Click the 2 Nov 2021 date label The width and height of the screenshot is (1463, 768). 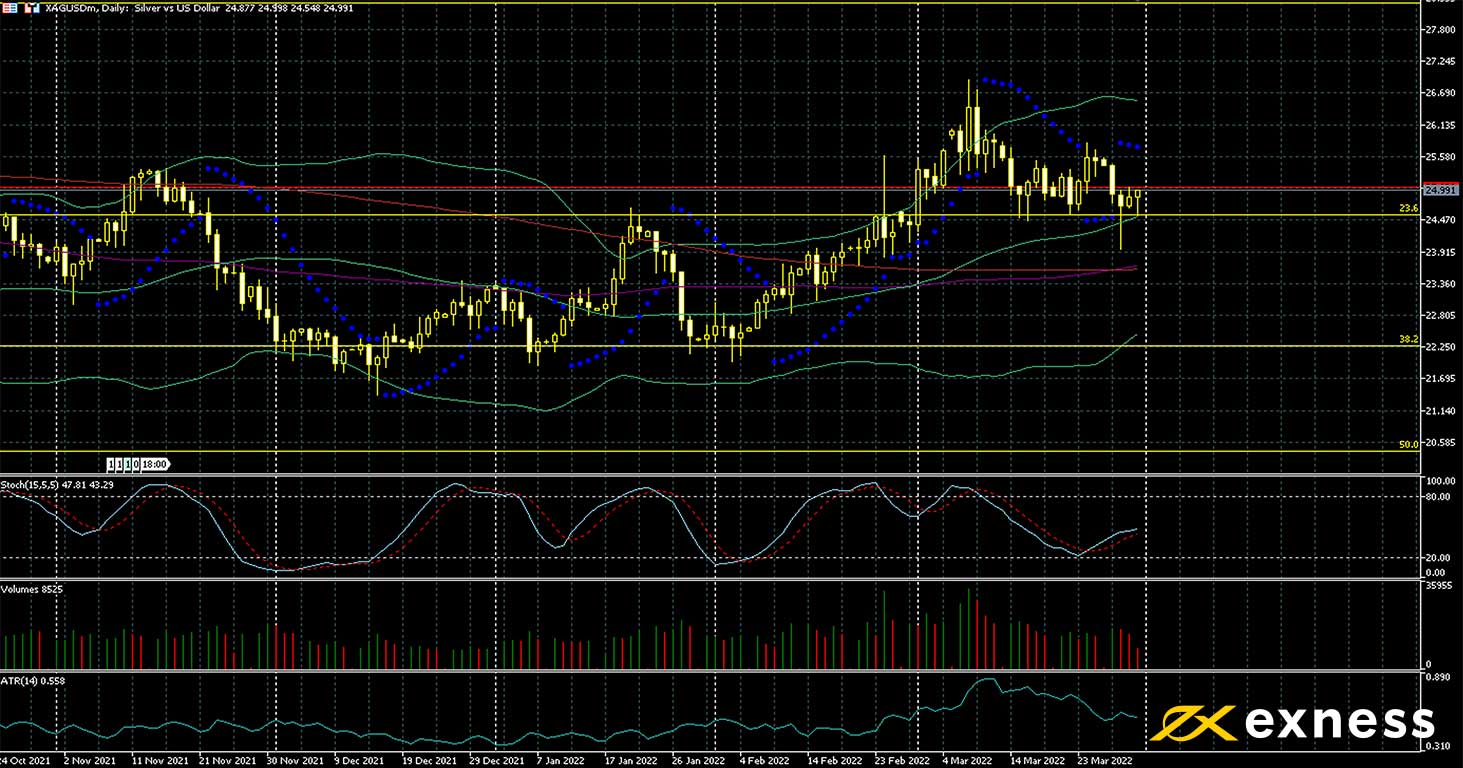pos(90,760)
